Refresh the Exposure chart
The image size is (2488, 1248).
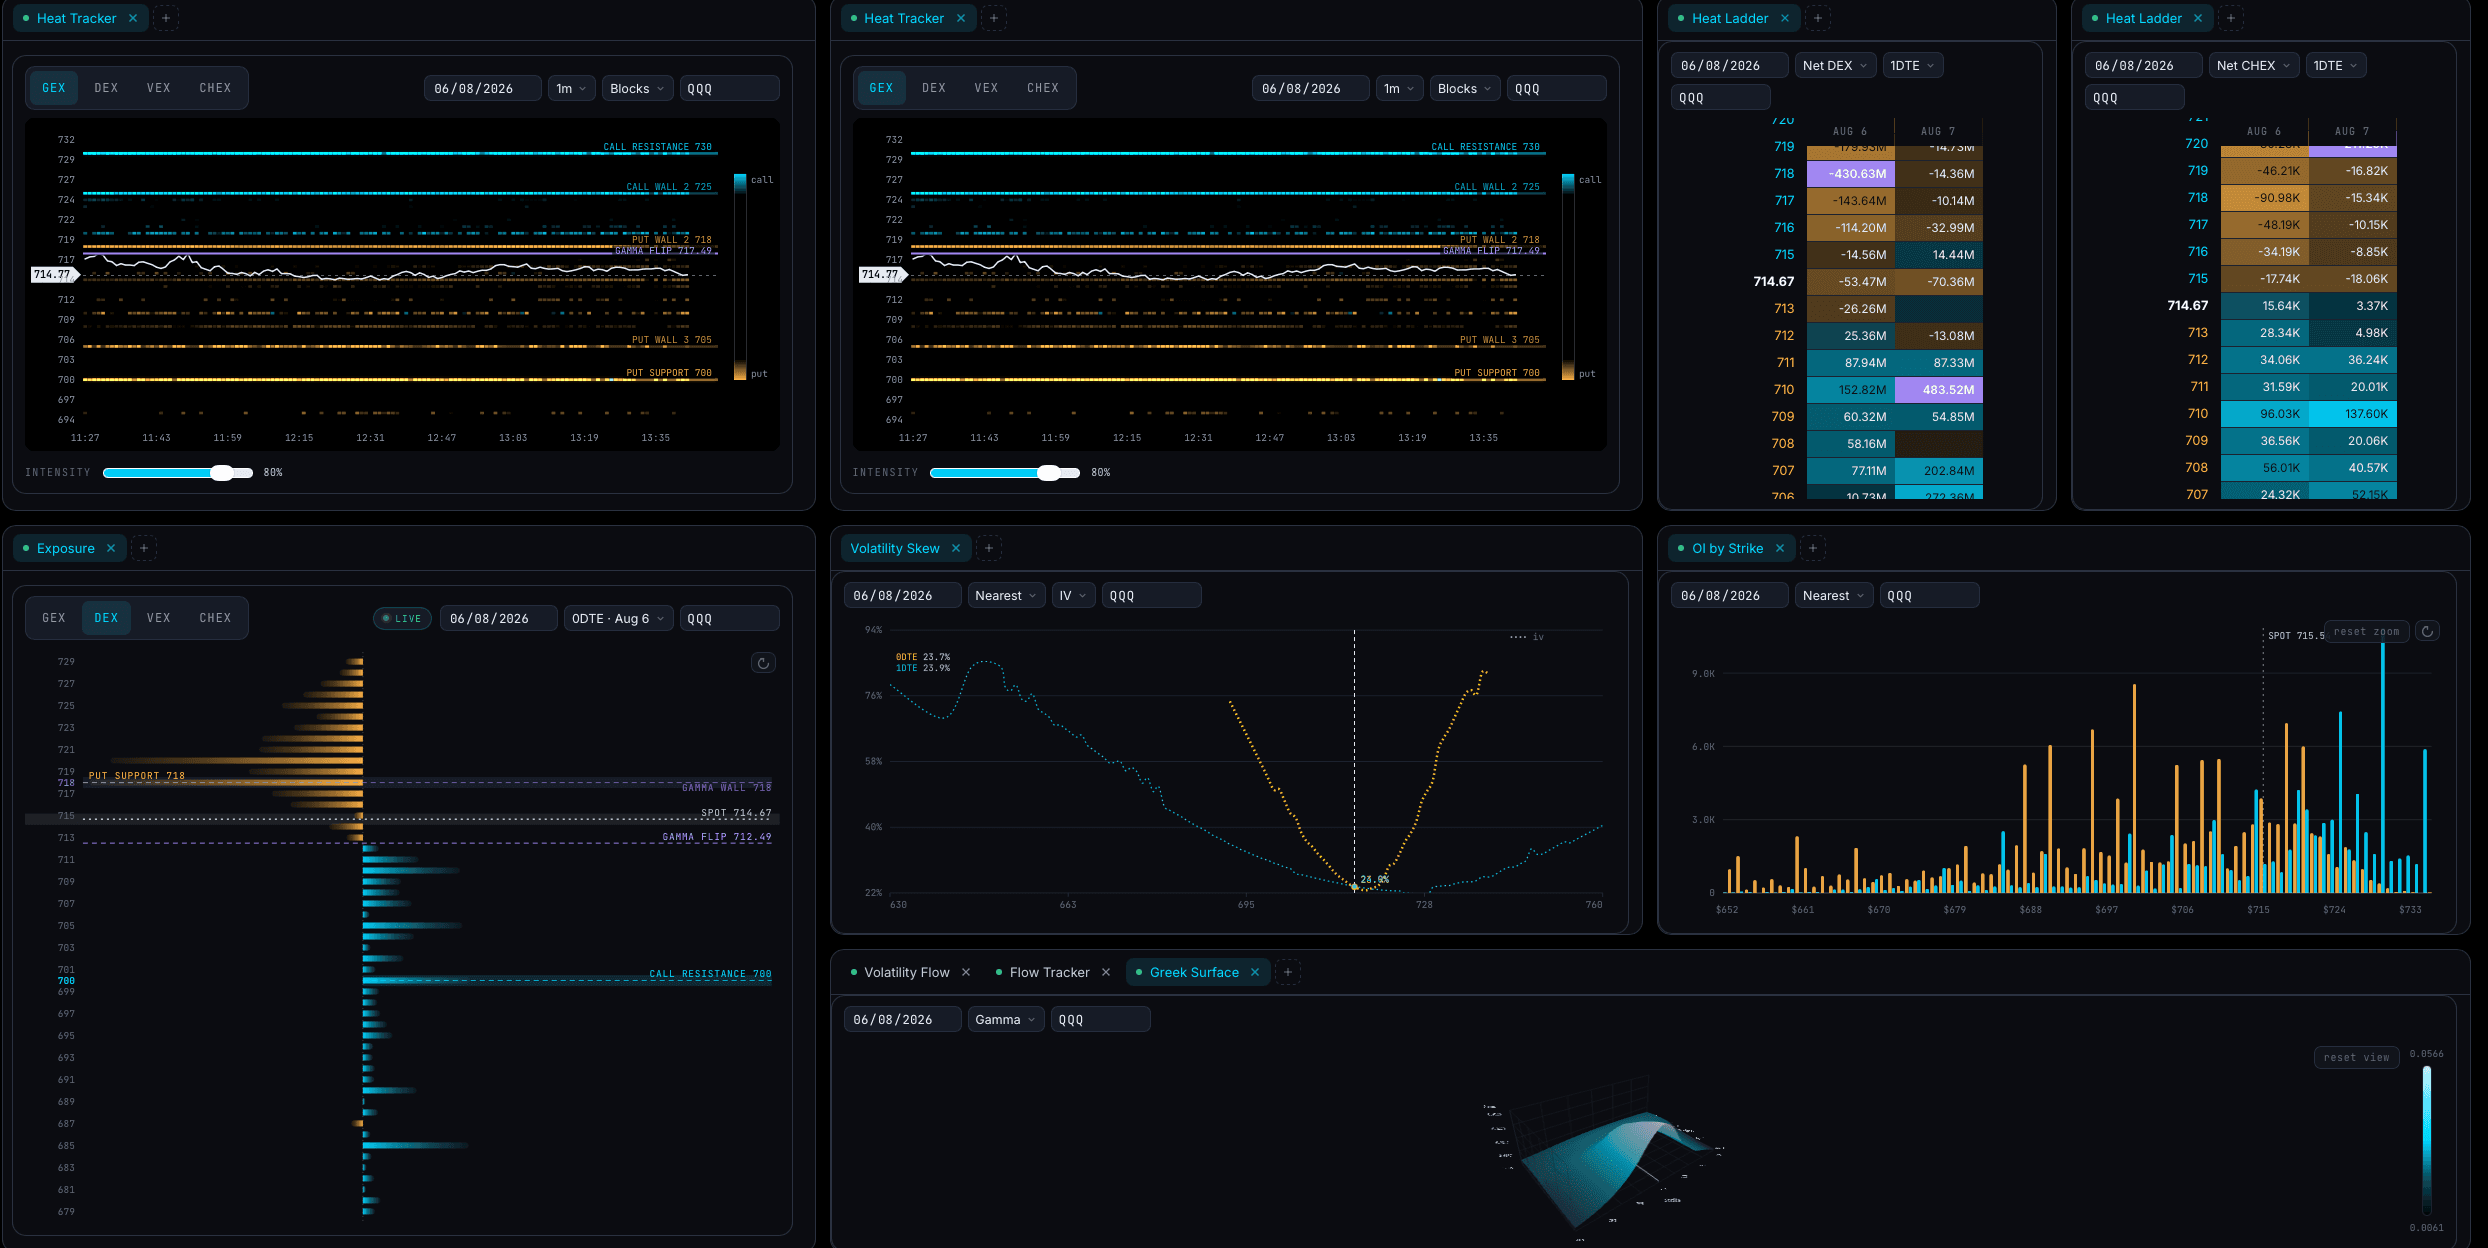(x=763, y=663)
